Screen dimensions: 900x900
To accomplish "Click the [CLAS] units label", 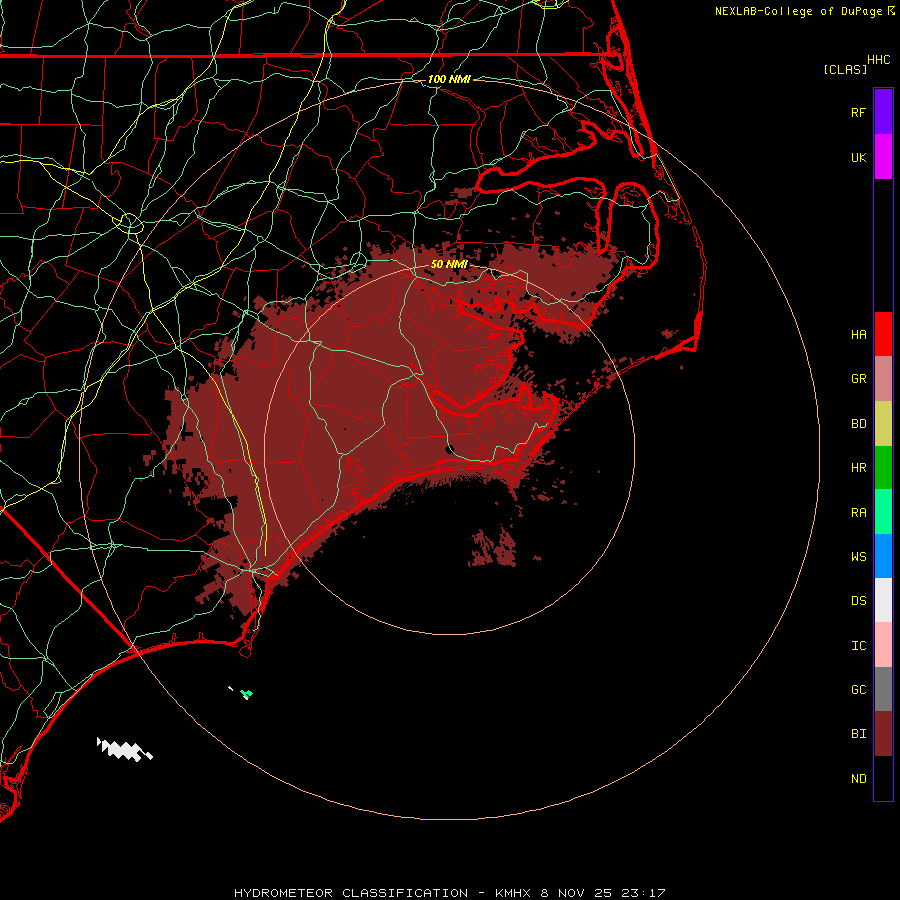I will 845,69.
